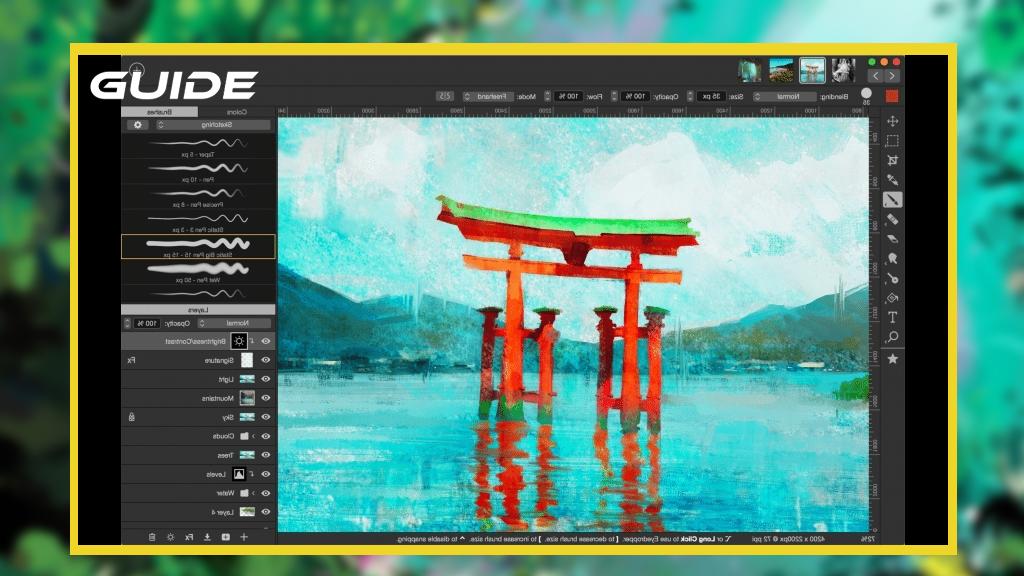The image size is (1024, 576).
Task: Switch to the Colors tab
Action: click(236, 112)
